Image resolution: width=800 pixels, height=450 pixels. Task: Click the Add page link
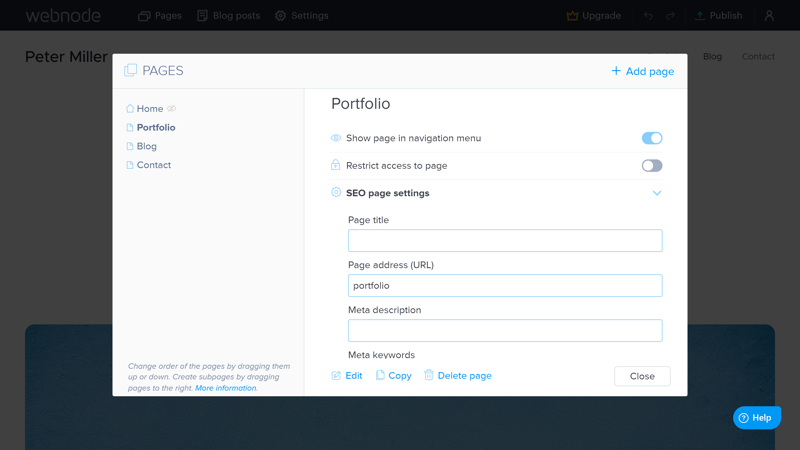coord(642,71)
